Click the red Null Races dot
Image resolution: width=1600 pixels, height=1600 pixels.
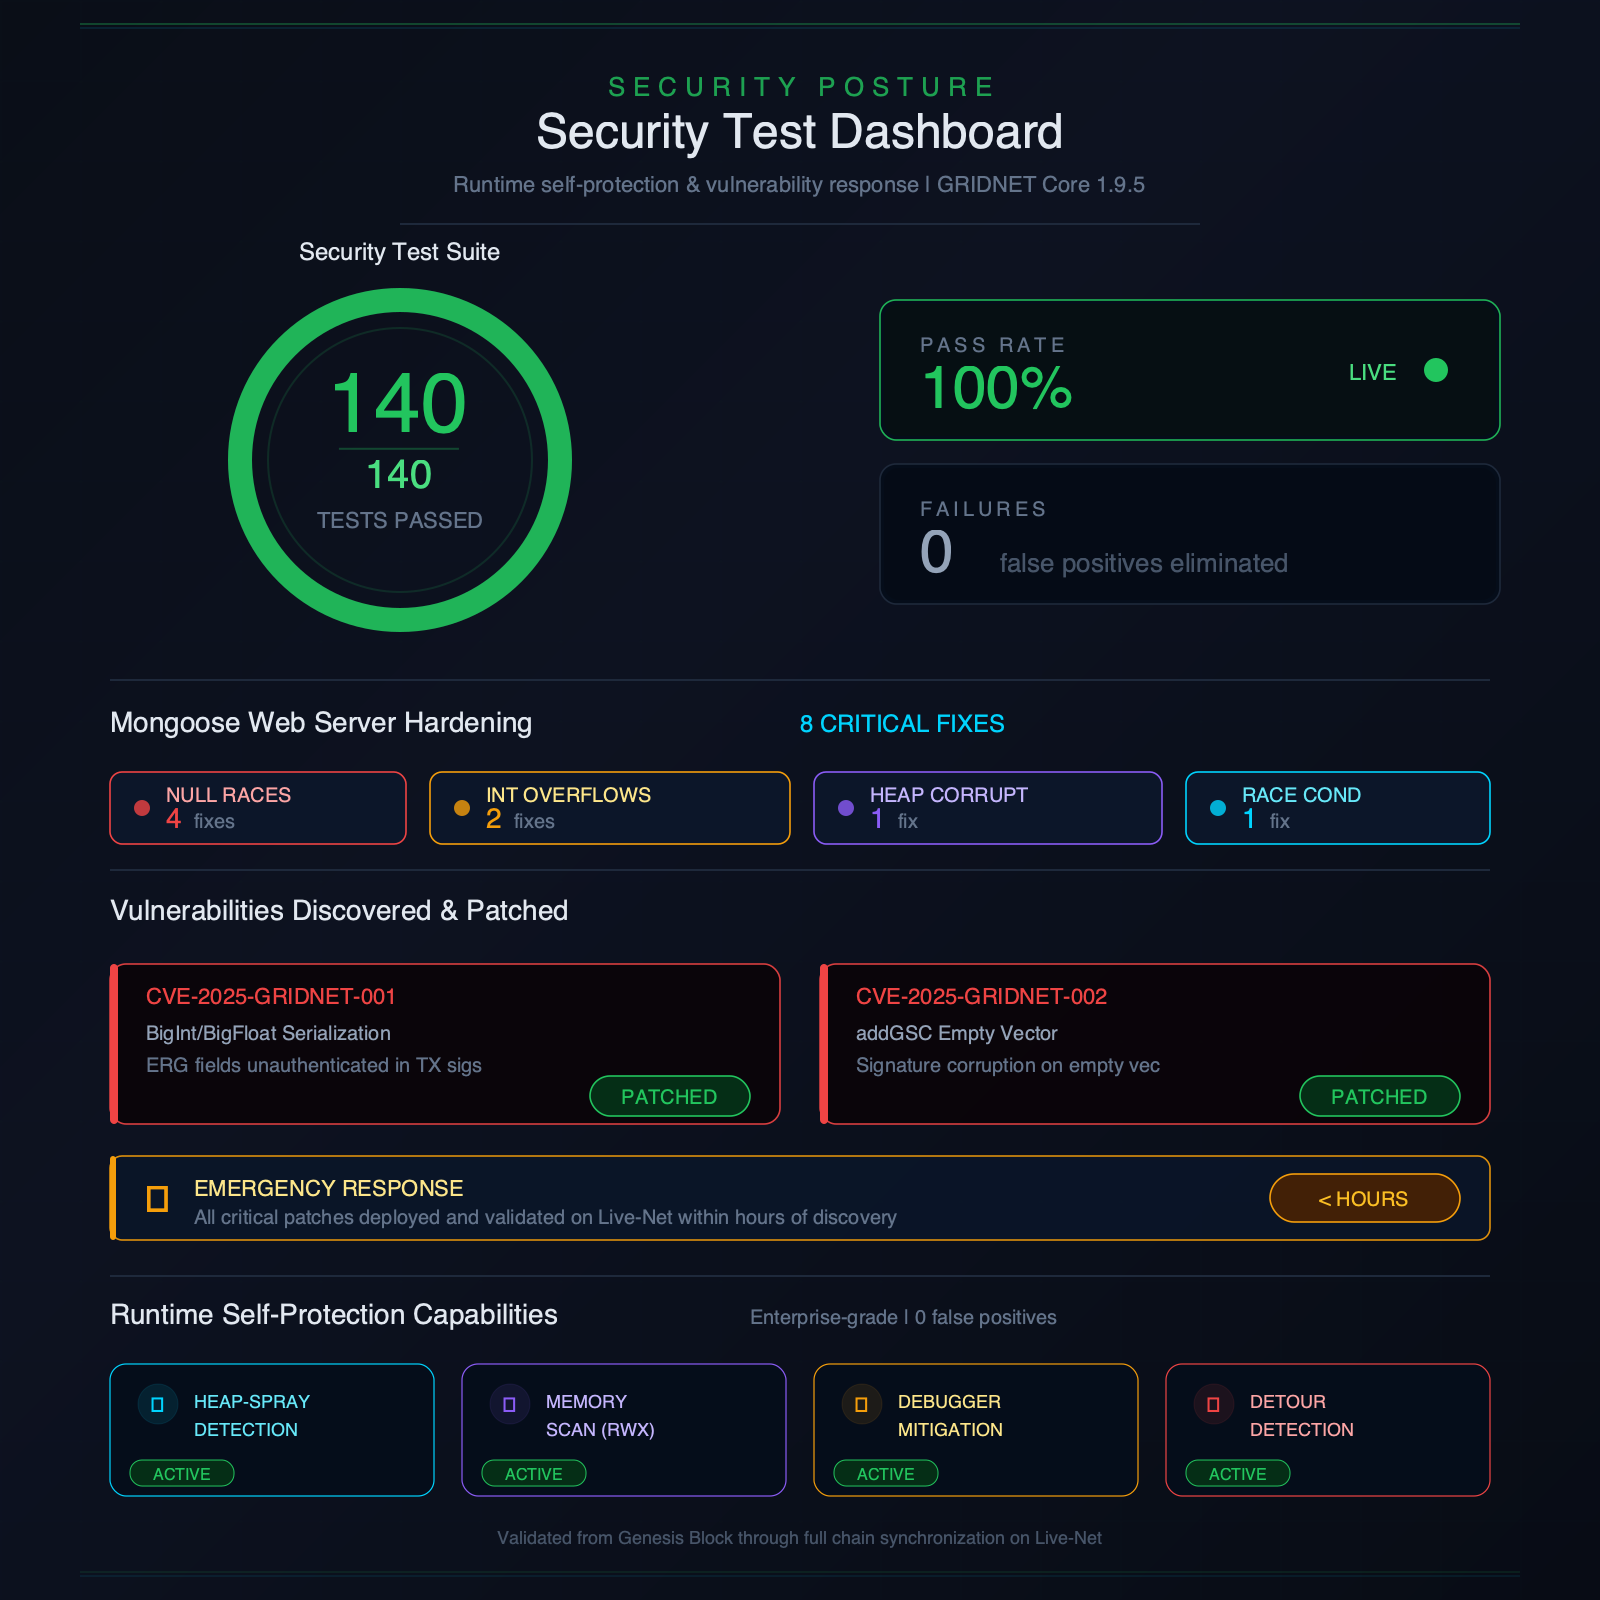coord(142,808)
